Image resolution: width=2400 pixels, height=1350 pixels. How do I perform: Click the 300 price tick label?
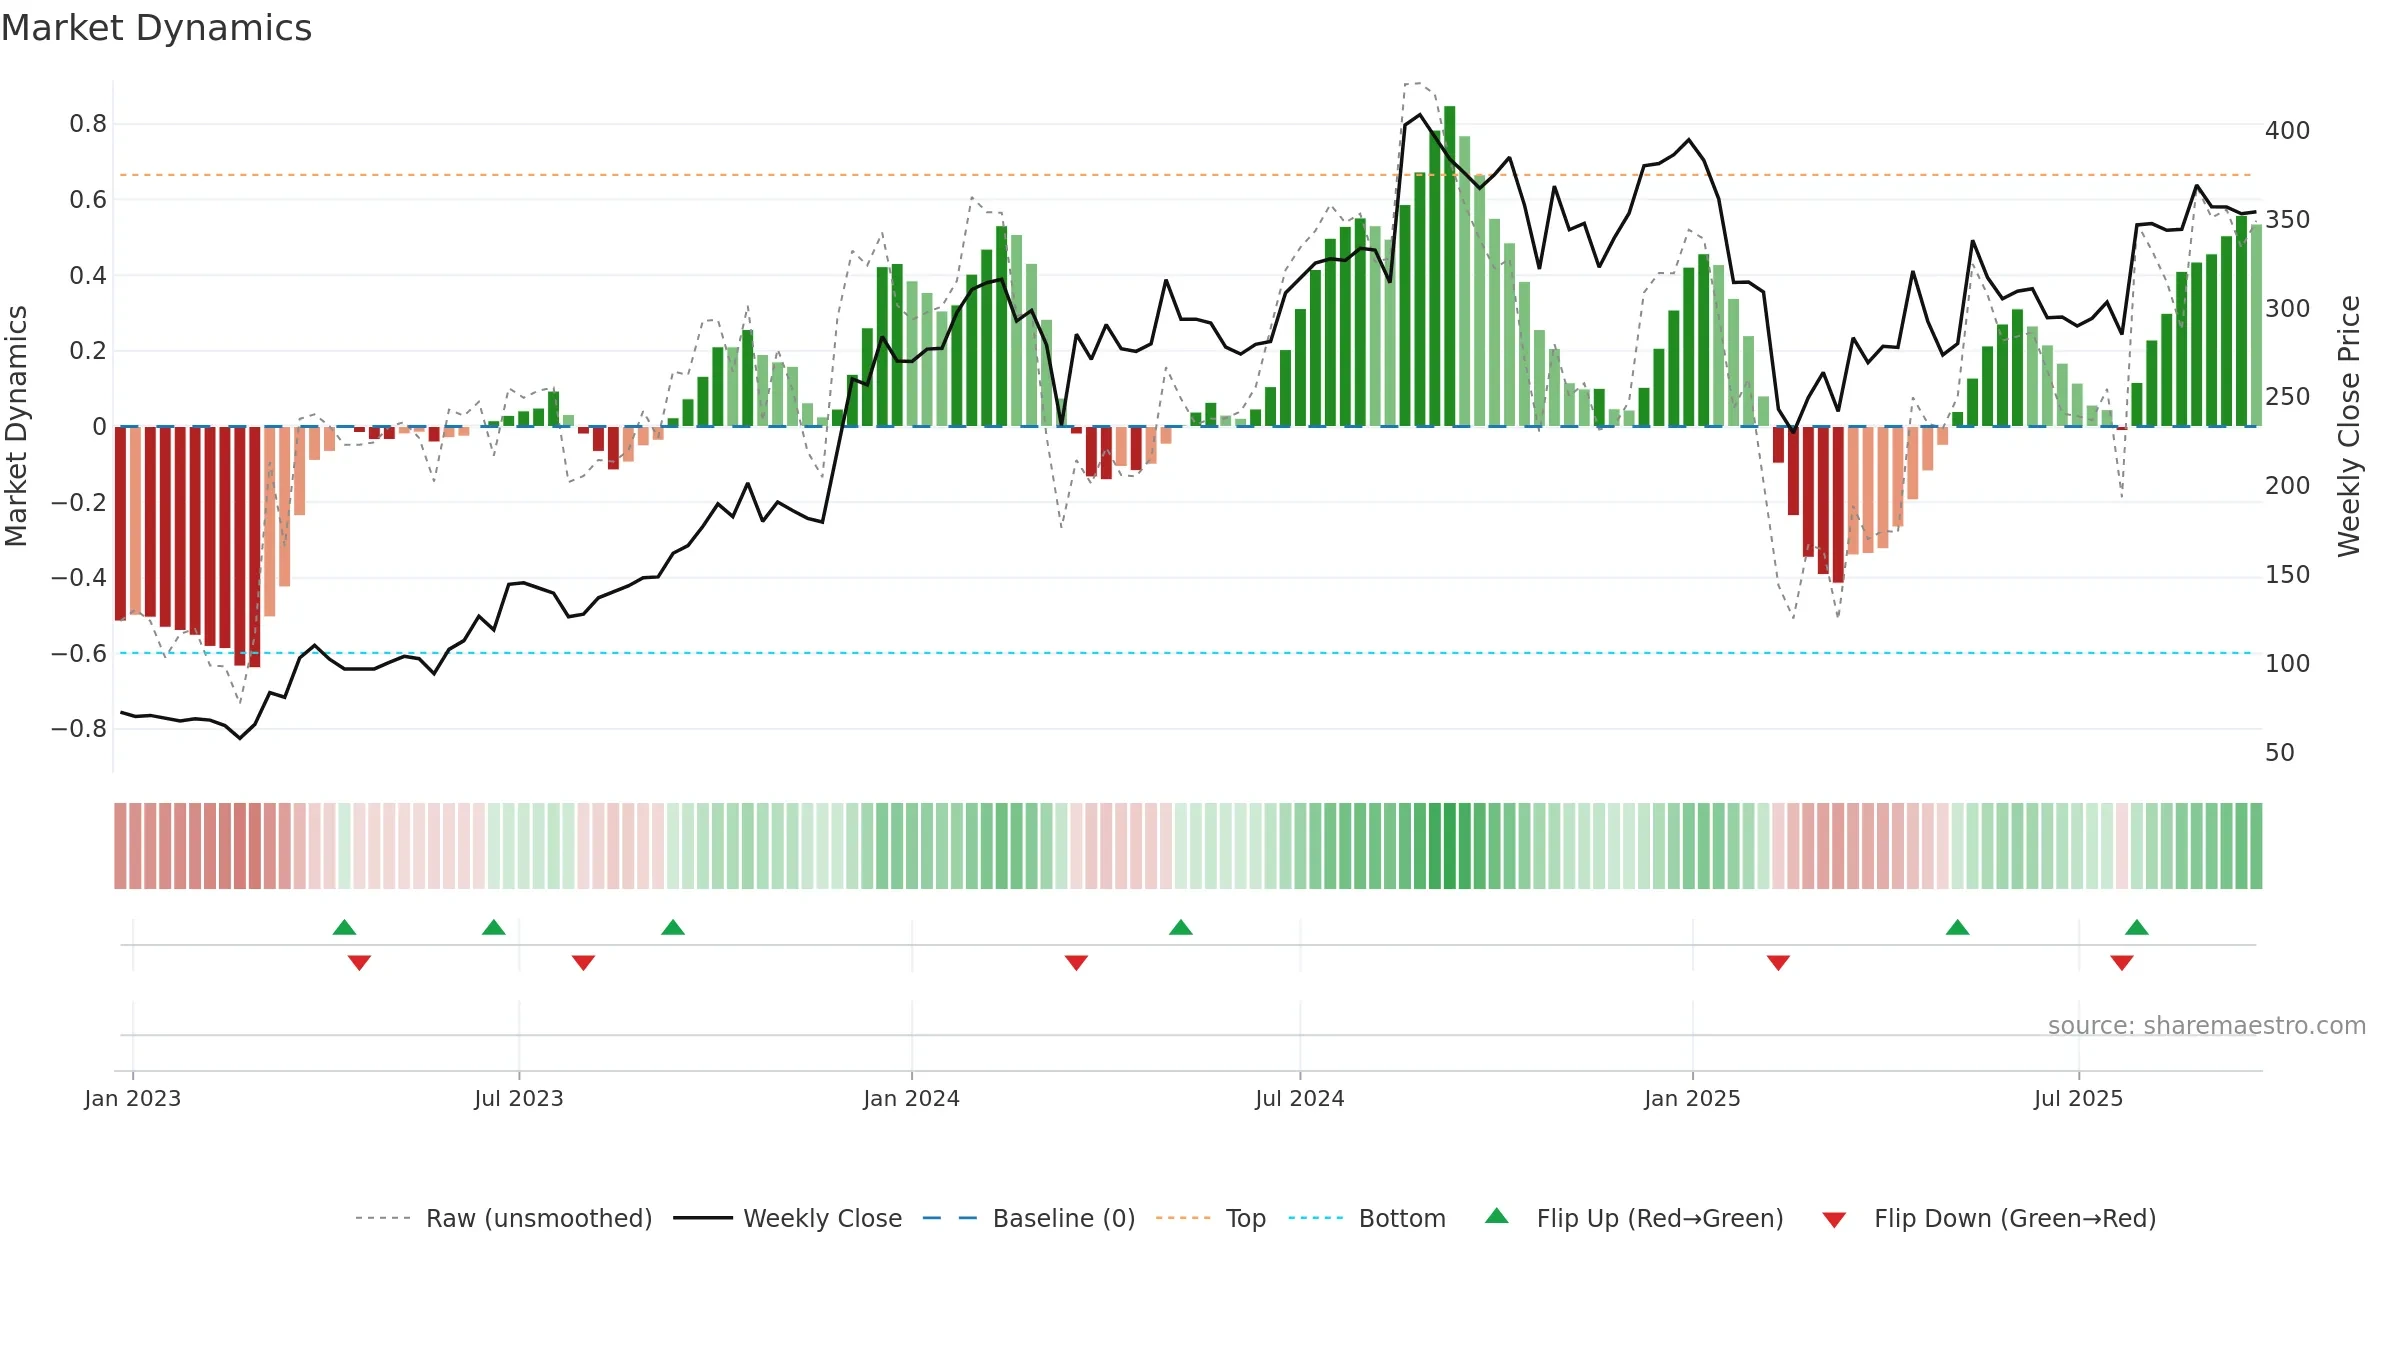point(2288,308)
